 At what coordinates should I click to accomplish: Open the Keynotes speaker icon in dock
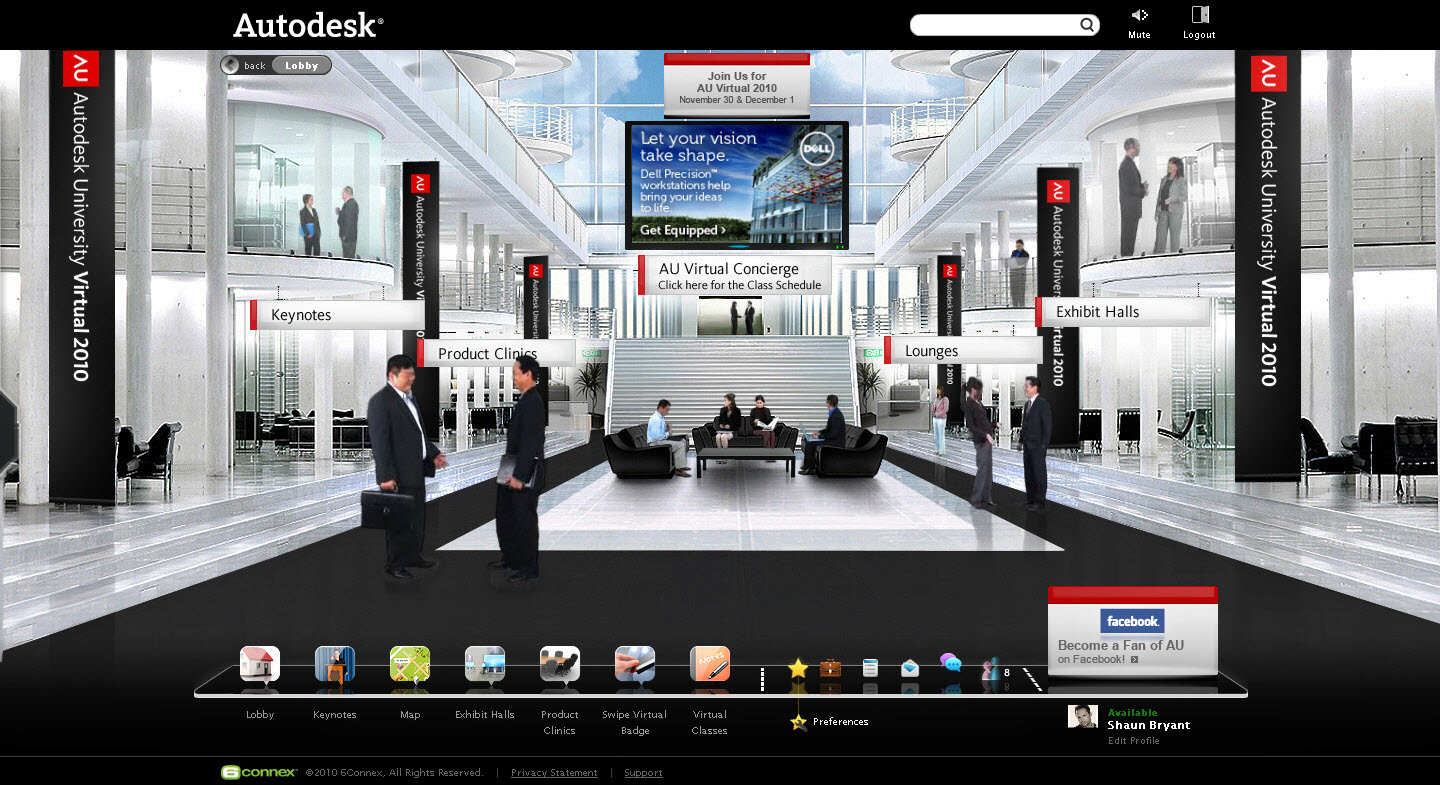[335, 664]
